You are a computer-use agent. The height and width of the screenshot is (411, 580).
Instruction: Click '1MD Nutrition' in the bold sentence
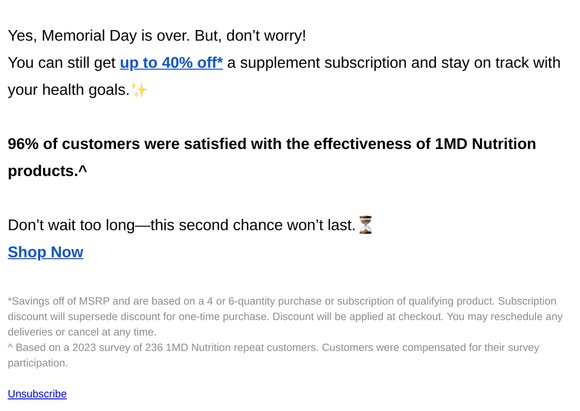pyautogui.click(x=485, y=144)
